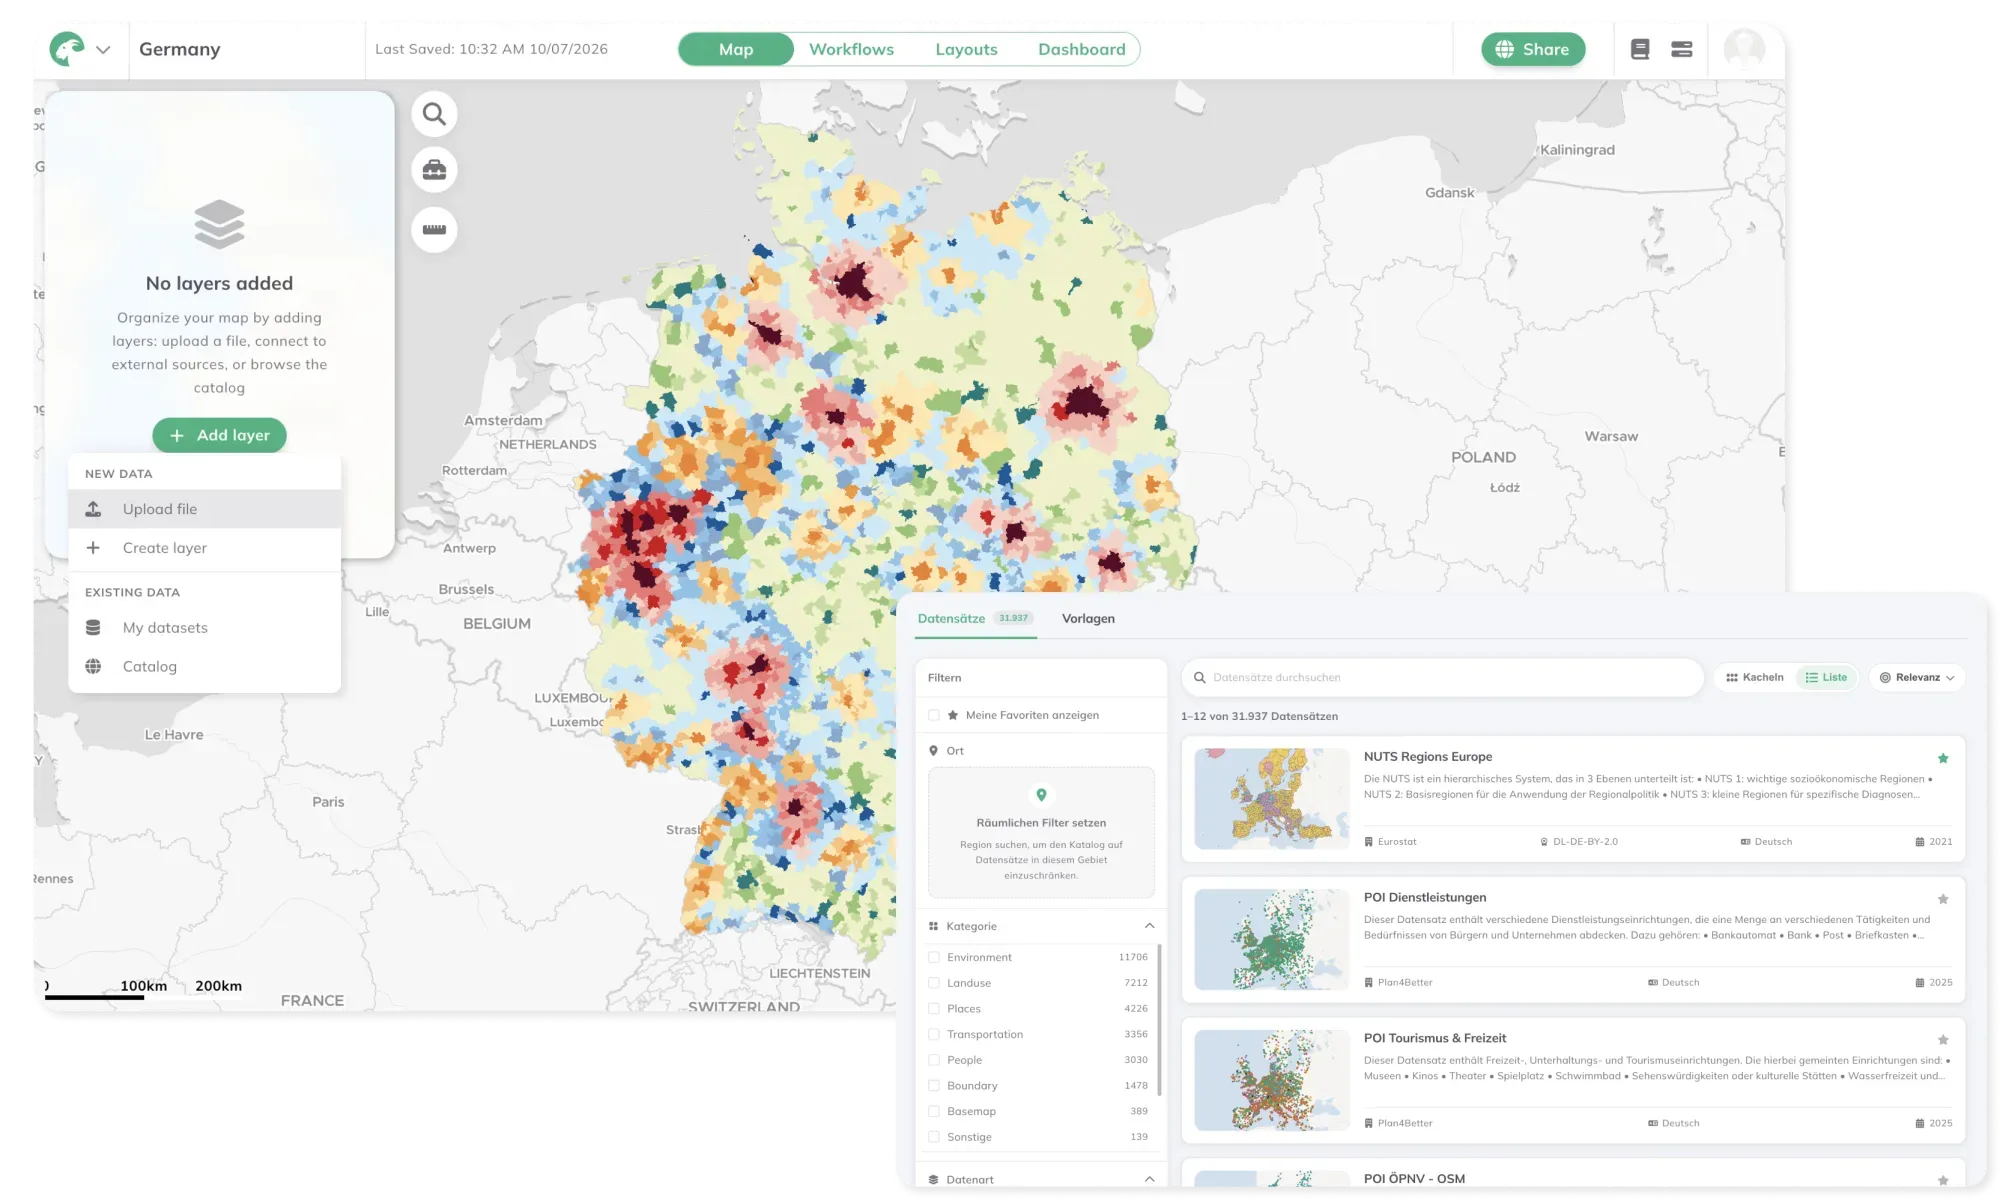Viewport: 2000px width, 1201px height.
Task: Open the POI Dienstleistungen map thumbnail
Action: tap(1272, 940)
